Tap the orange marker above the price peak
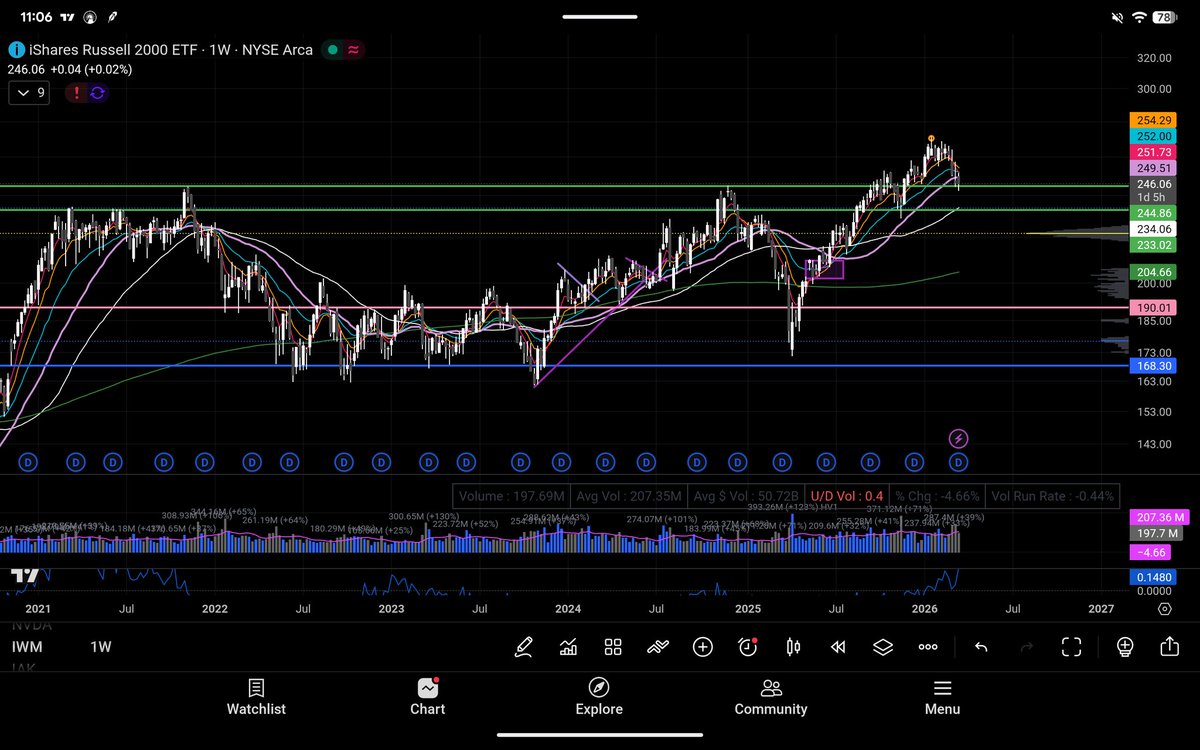The height and width of the screenshot is (750, 1200). [x=931, y=138]
